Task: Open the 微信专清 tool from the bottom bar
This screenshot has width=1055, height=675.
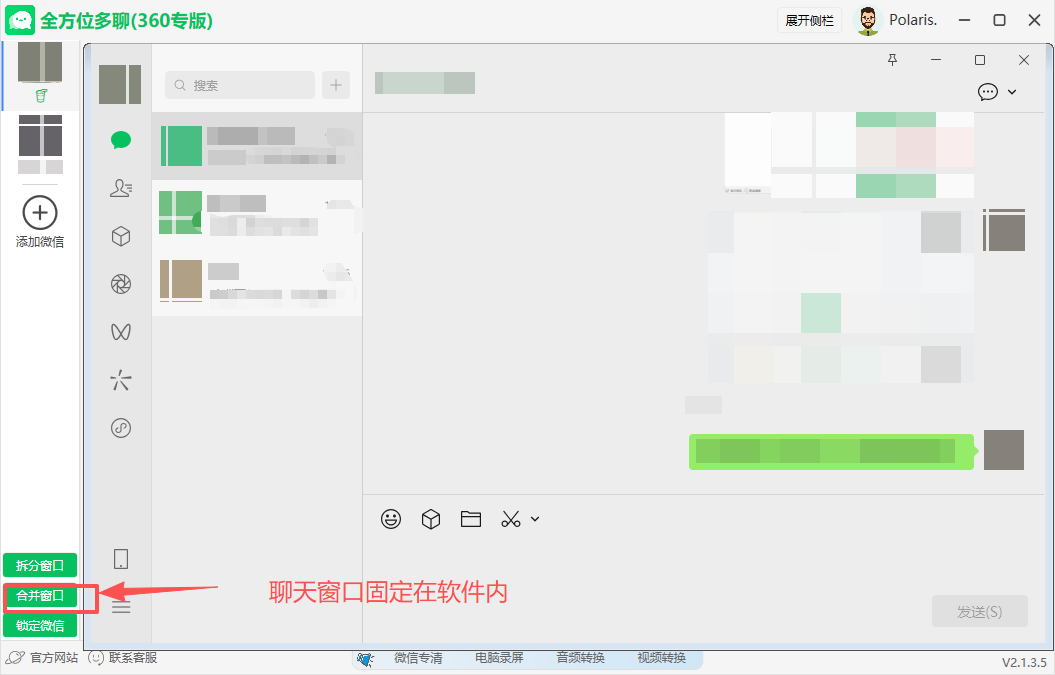Action: point(420,658)
